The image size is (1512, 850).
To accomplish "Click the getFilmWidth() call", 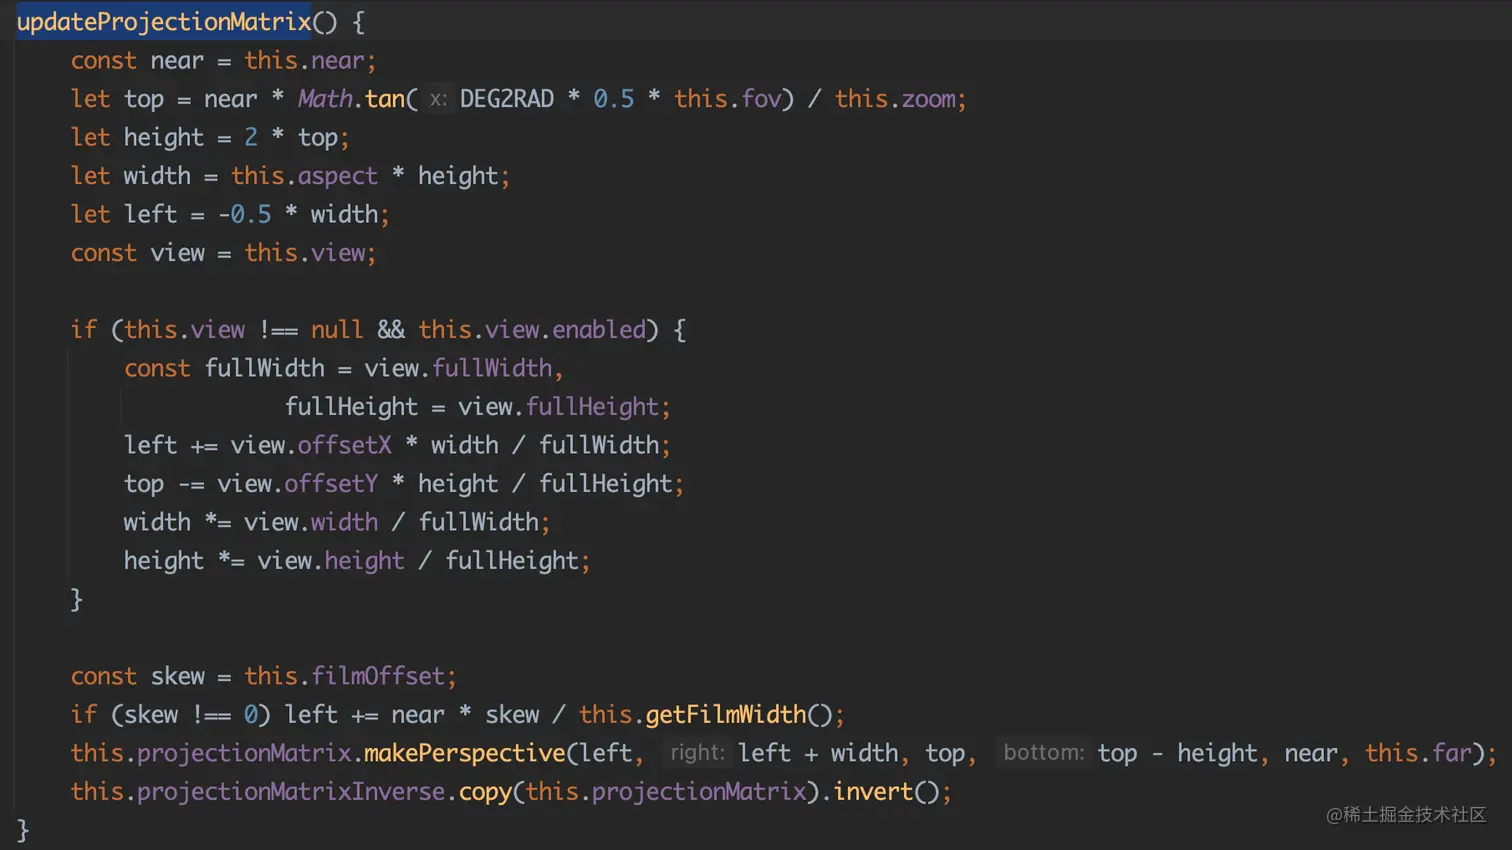I will point(738,715).
